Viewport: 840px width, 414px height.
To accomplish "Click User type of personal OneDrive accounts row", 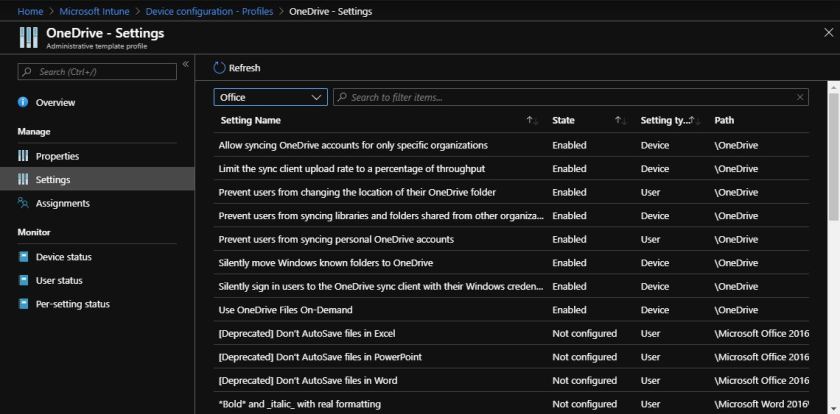I will coord(650,239).
